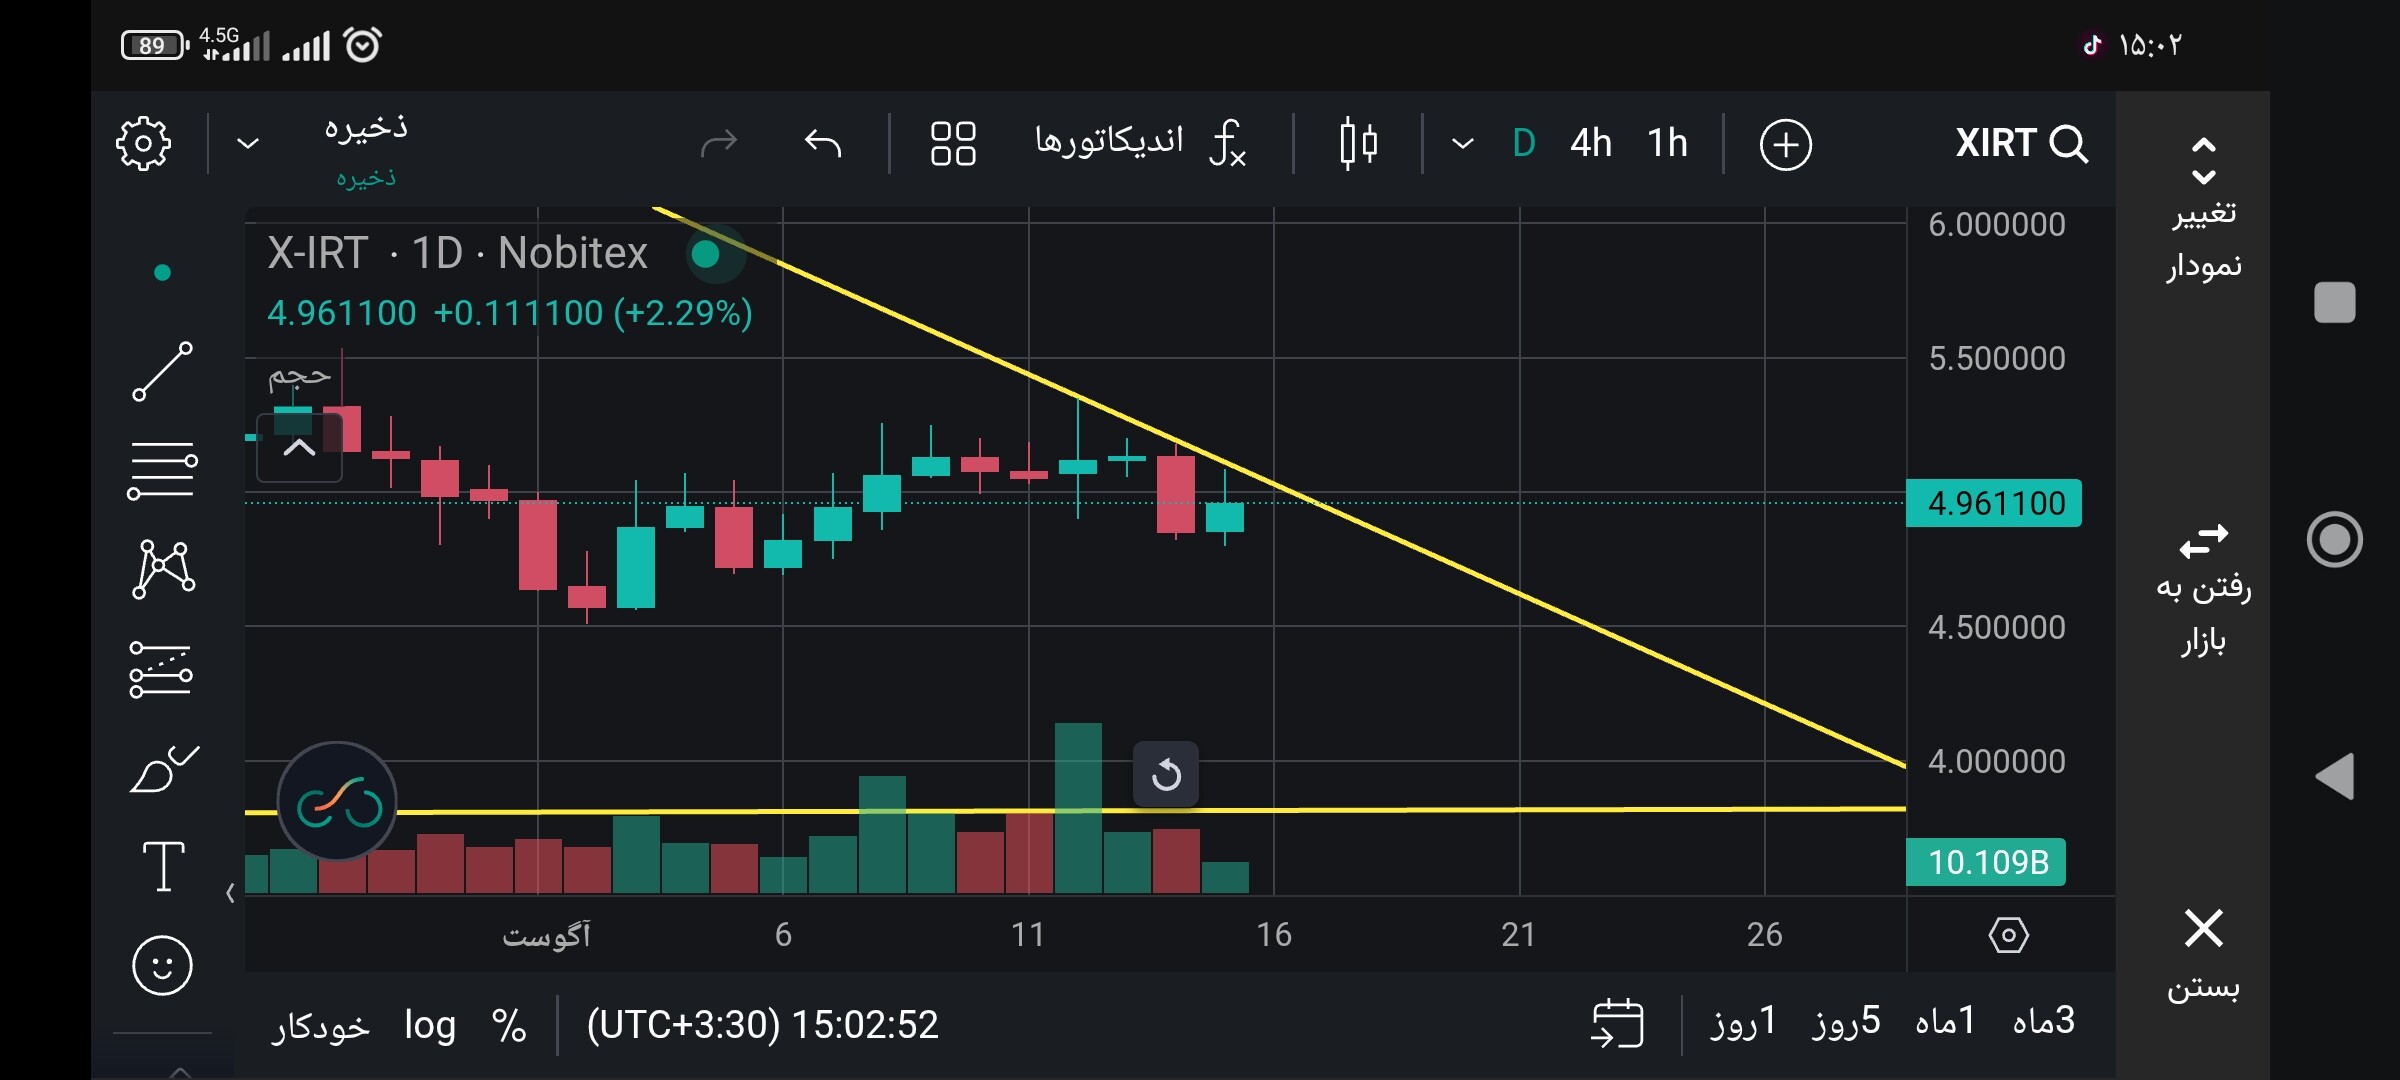Select the 3ماه three month range
The height and width of the screenshot is (1080, 2400).
2043,1021
